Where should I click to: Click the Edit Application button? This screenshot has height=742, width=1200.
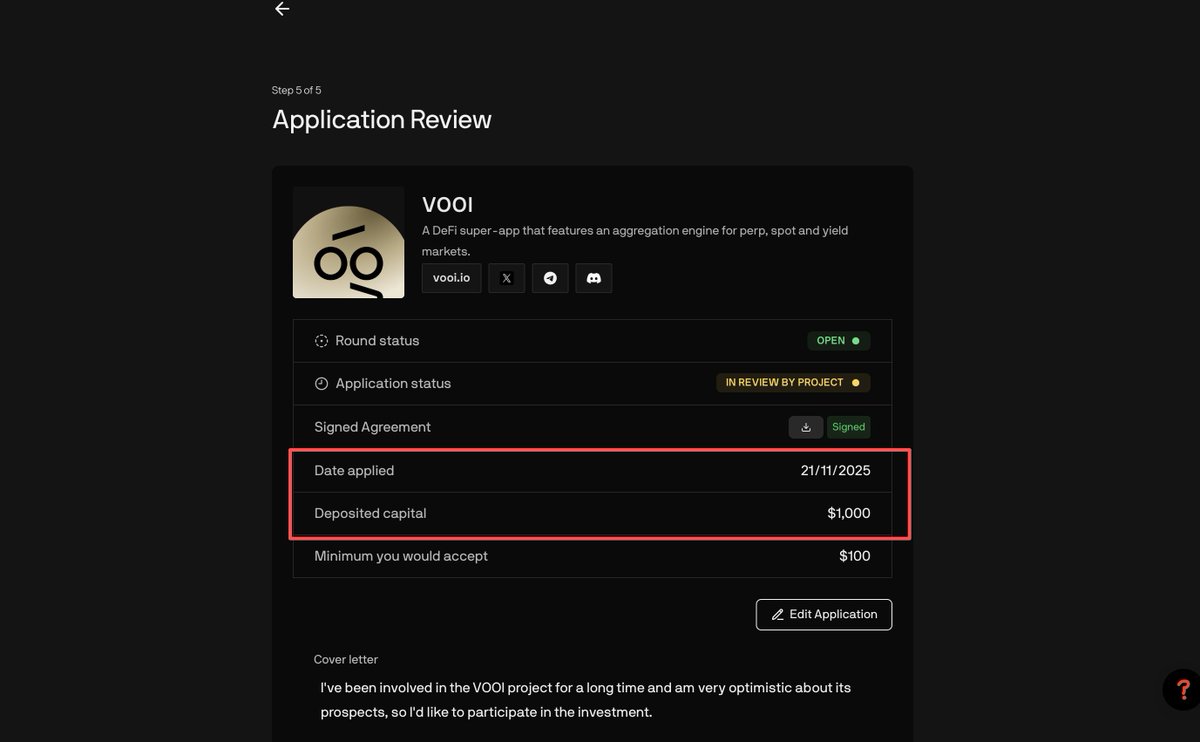[824, 614]
